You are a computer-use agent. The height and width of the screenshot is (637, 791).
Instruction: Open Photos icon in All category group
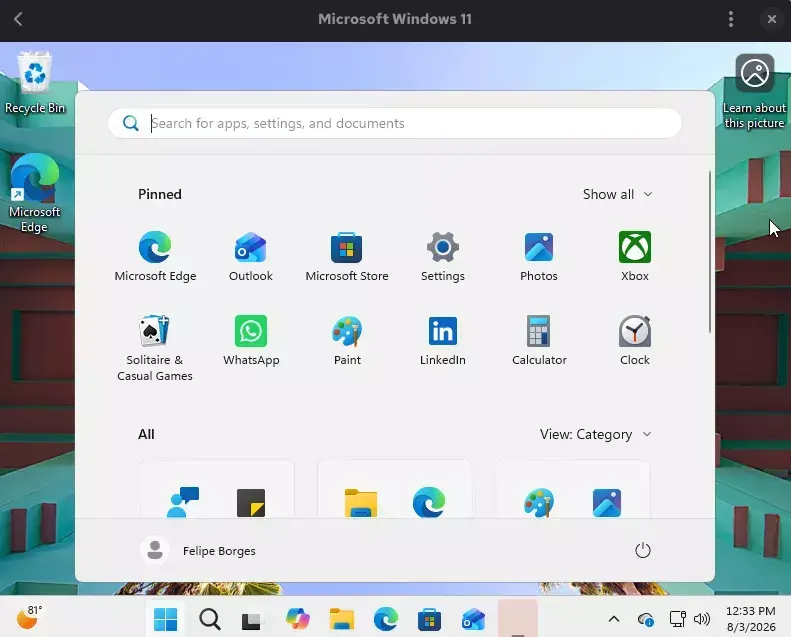(x=607, y=502)
